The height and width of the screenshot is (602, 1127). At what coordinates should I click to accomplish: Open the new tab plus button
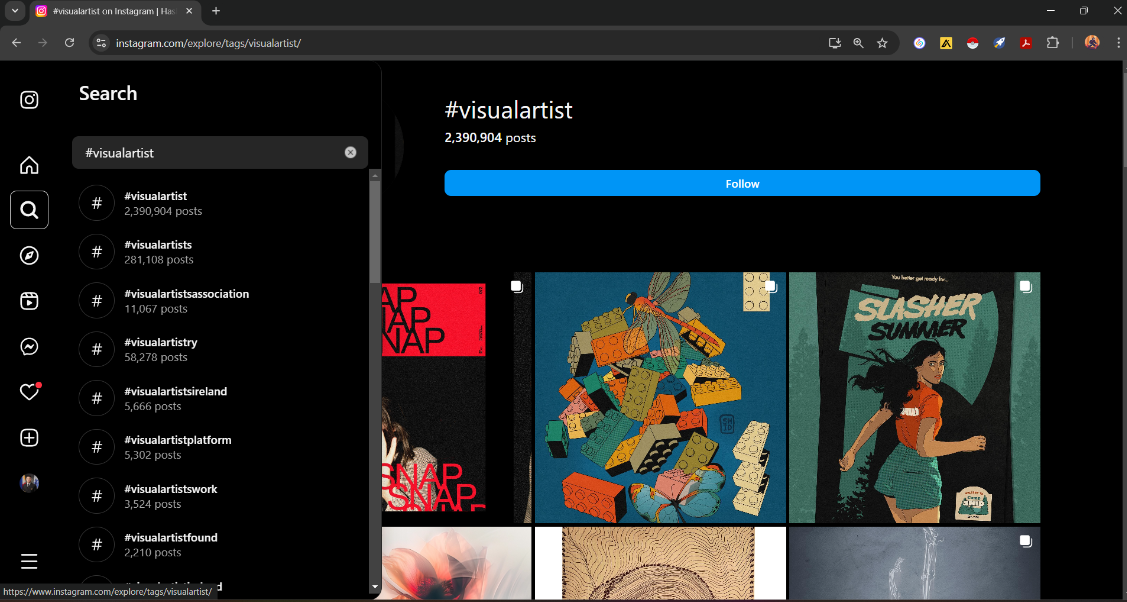[216, 11]
